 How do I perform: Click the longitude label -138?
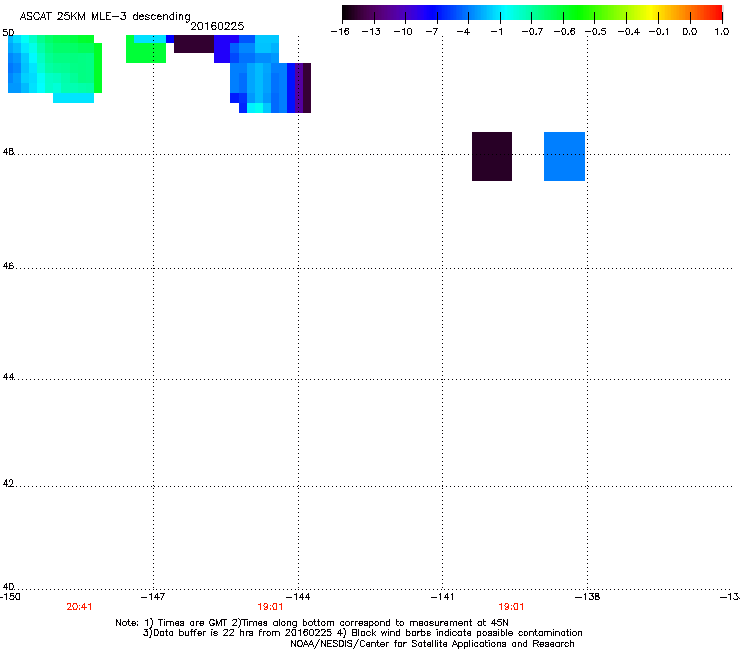click(588, 597)
